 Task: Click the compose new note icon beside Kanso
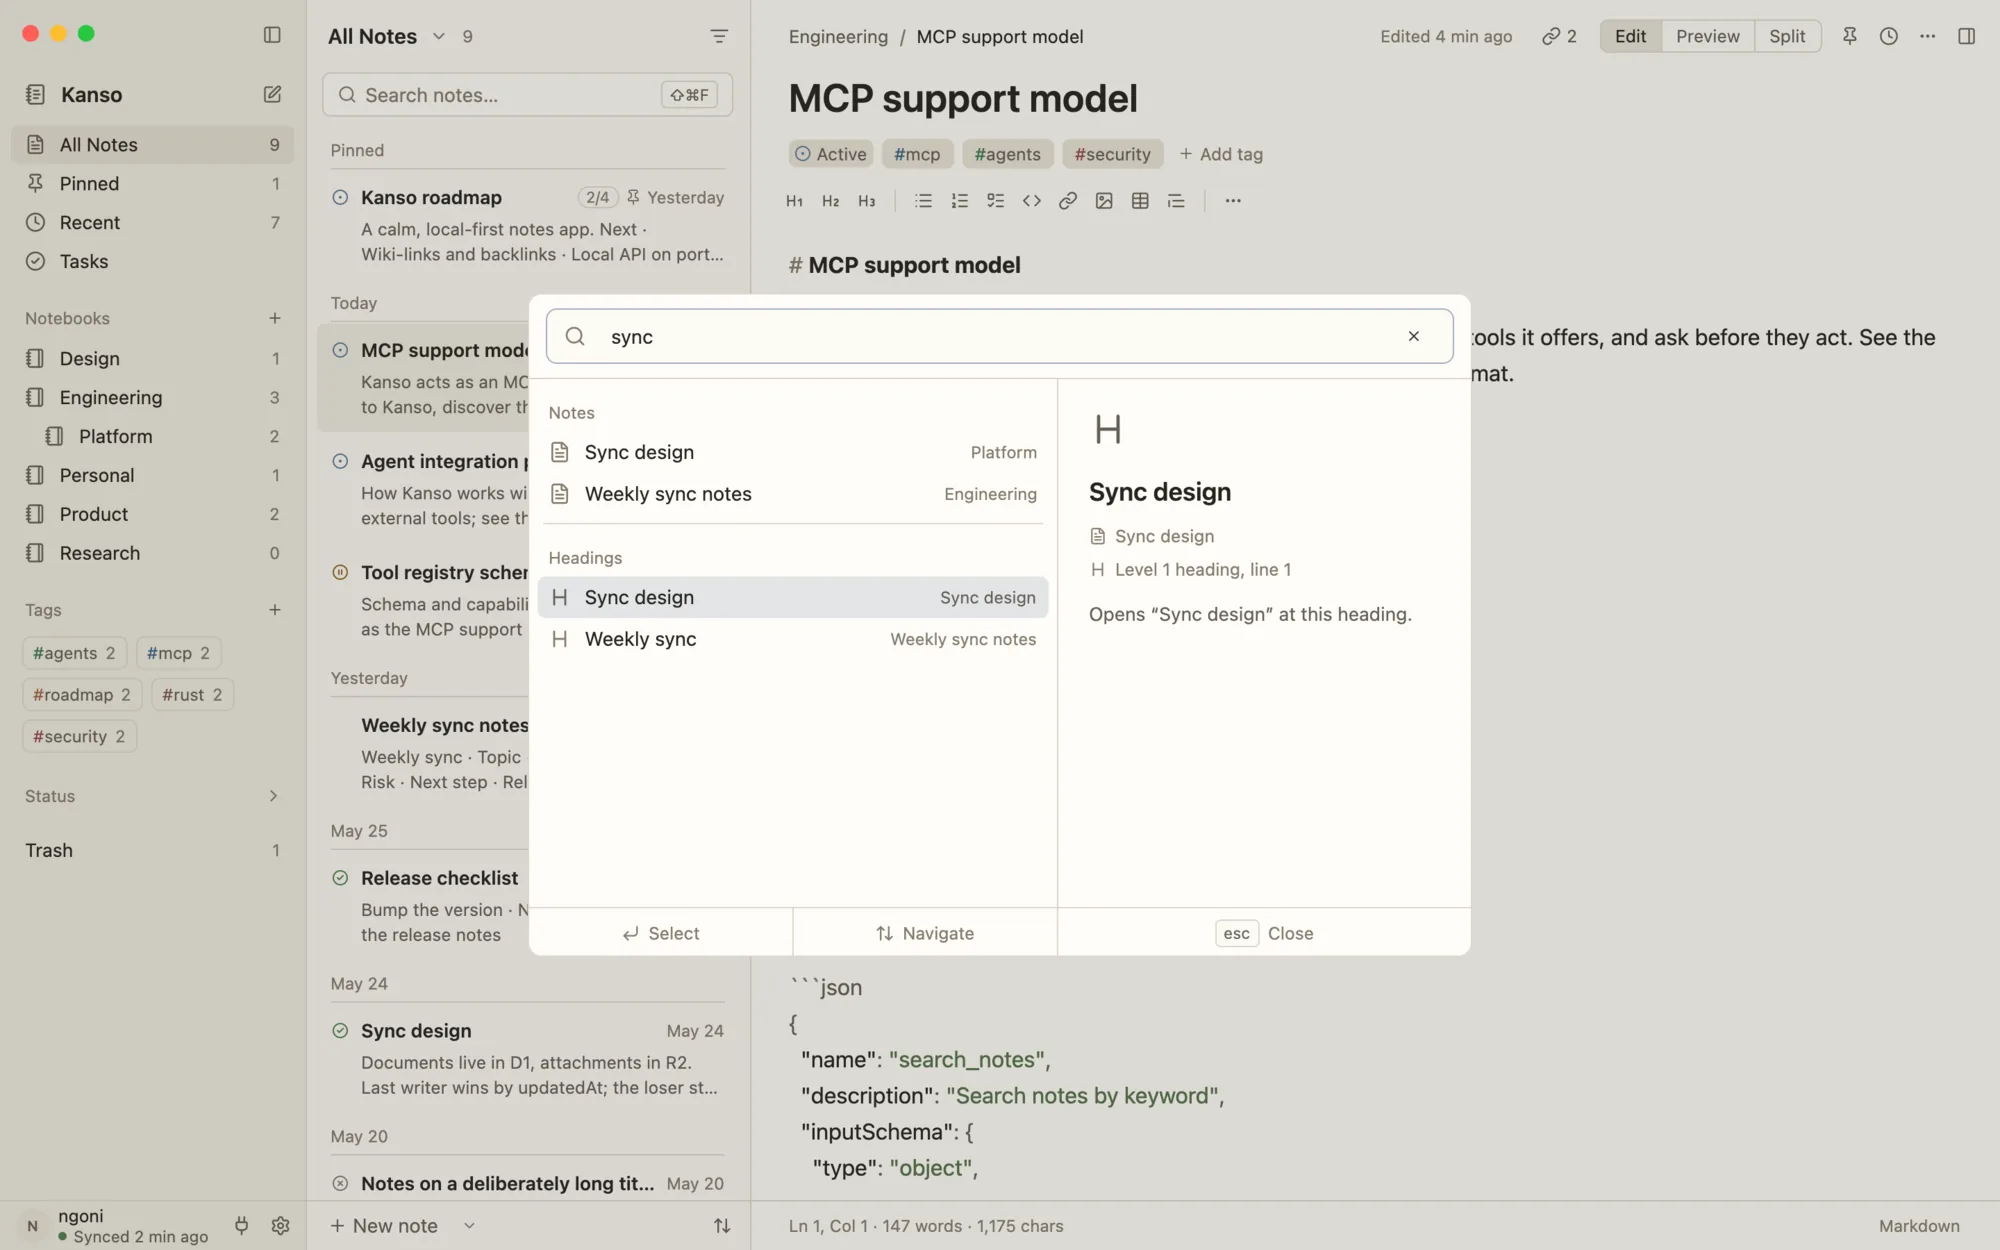272,94
